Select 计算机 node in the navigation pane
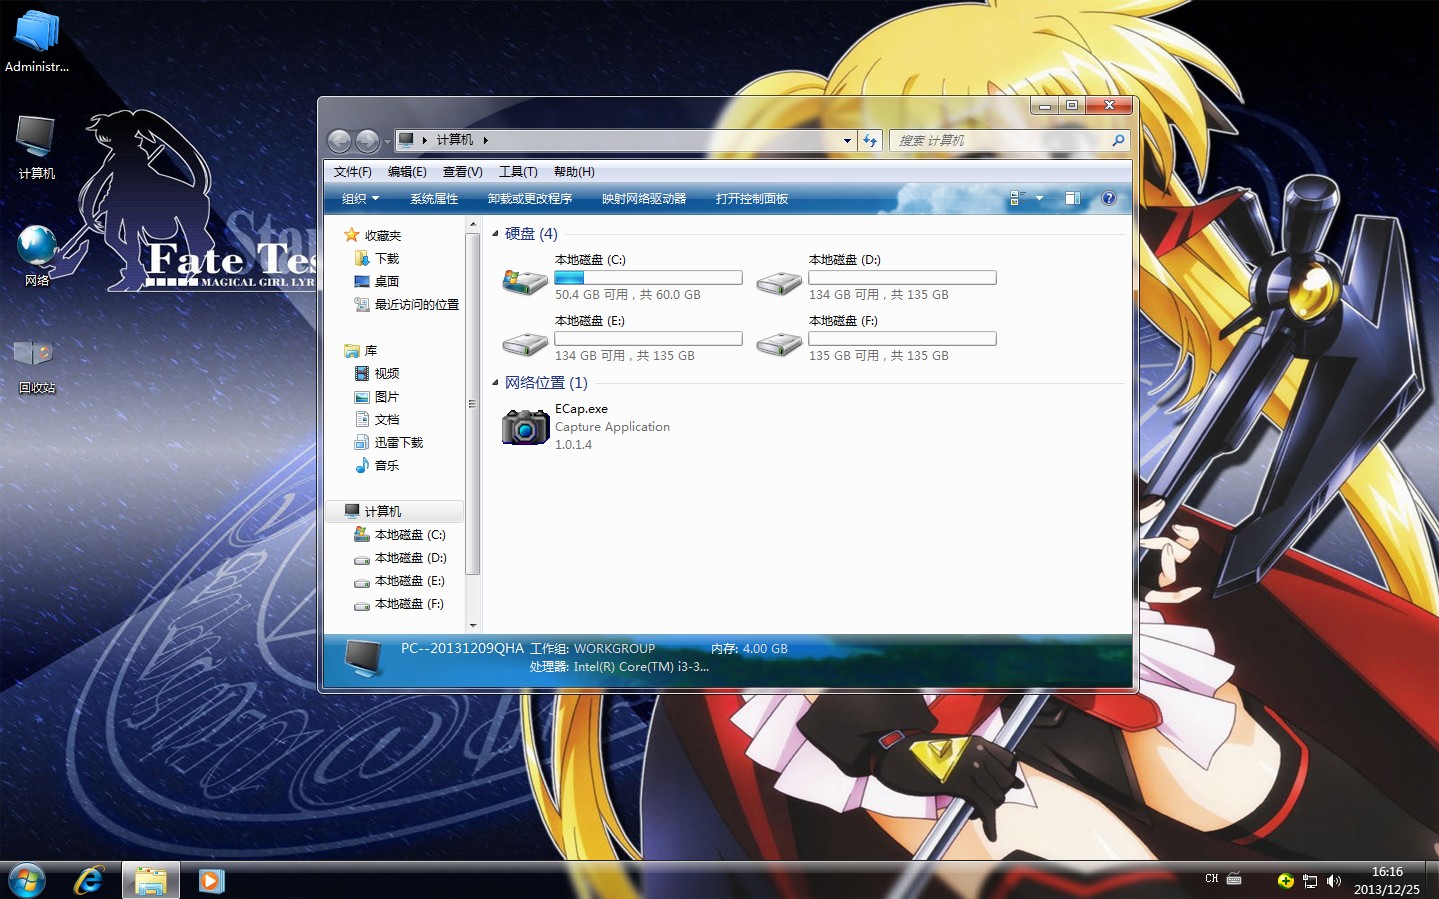1439x899 pixels. [x=394, y=512]
